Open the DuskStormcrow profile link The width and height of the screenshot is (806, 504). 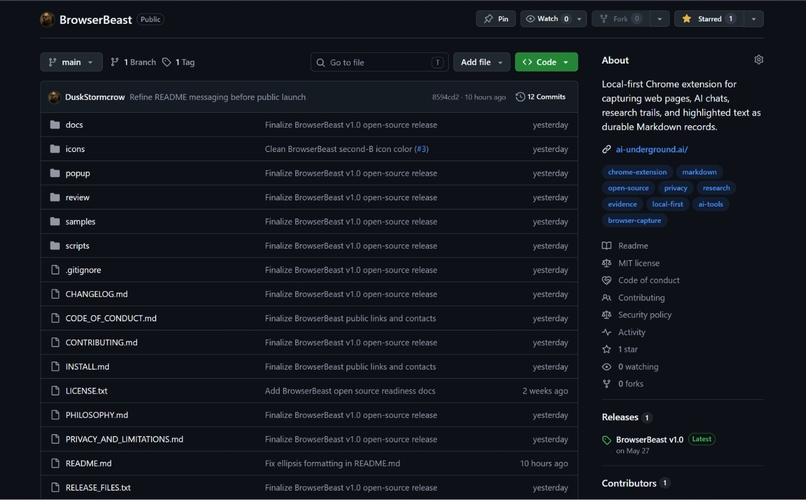[95, 97]
